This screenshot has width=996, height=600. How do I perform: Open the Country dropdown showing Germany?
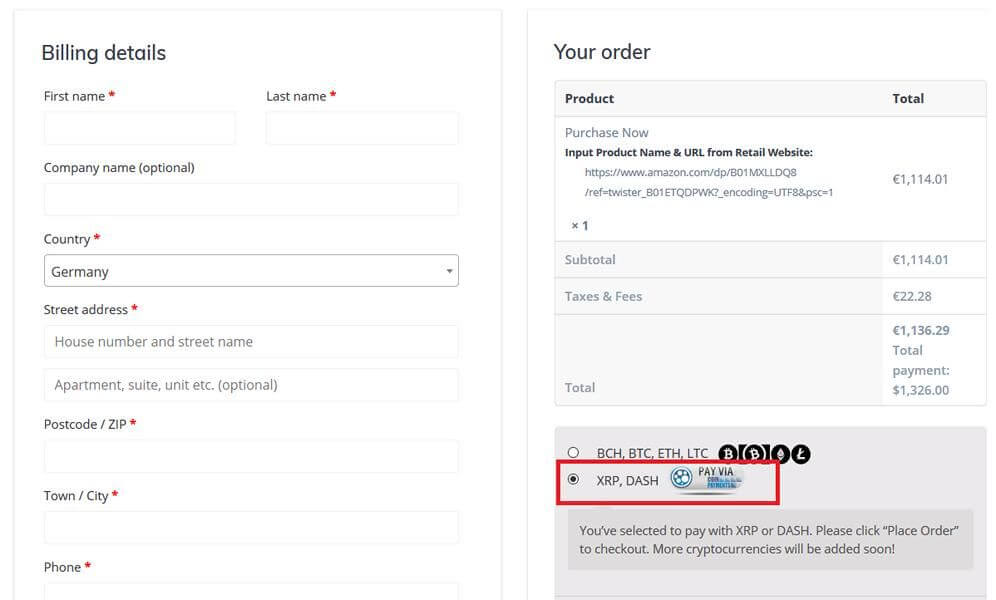click(x=250, y=271)
